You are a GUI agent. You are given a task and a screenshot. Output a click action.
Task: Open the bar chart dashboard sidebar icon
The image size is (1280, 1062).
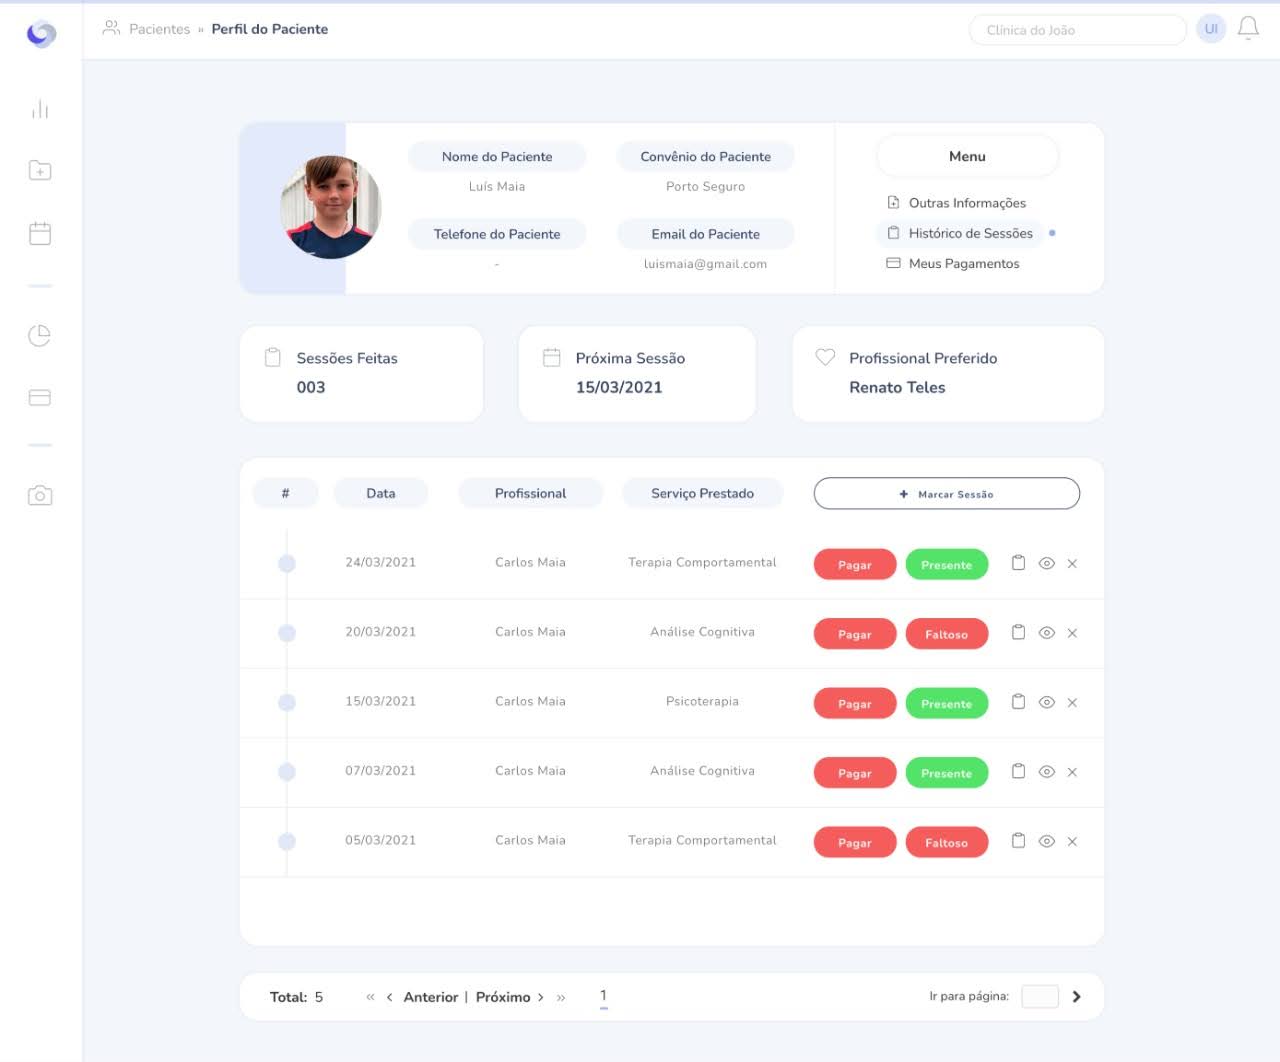(x=40, y=109)
